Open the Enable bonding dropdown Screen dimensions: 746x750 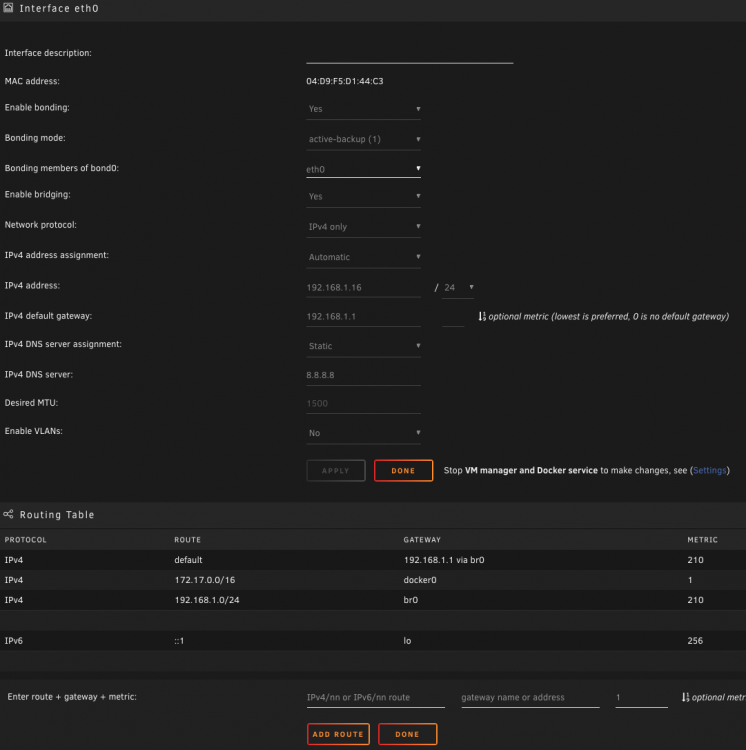[363, 109]
